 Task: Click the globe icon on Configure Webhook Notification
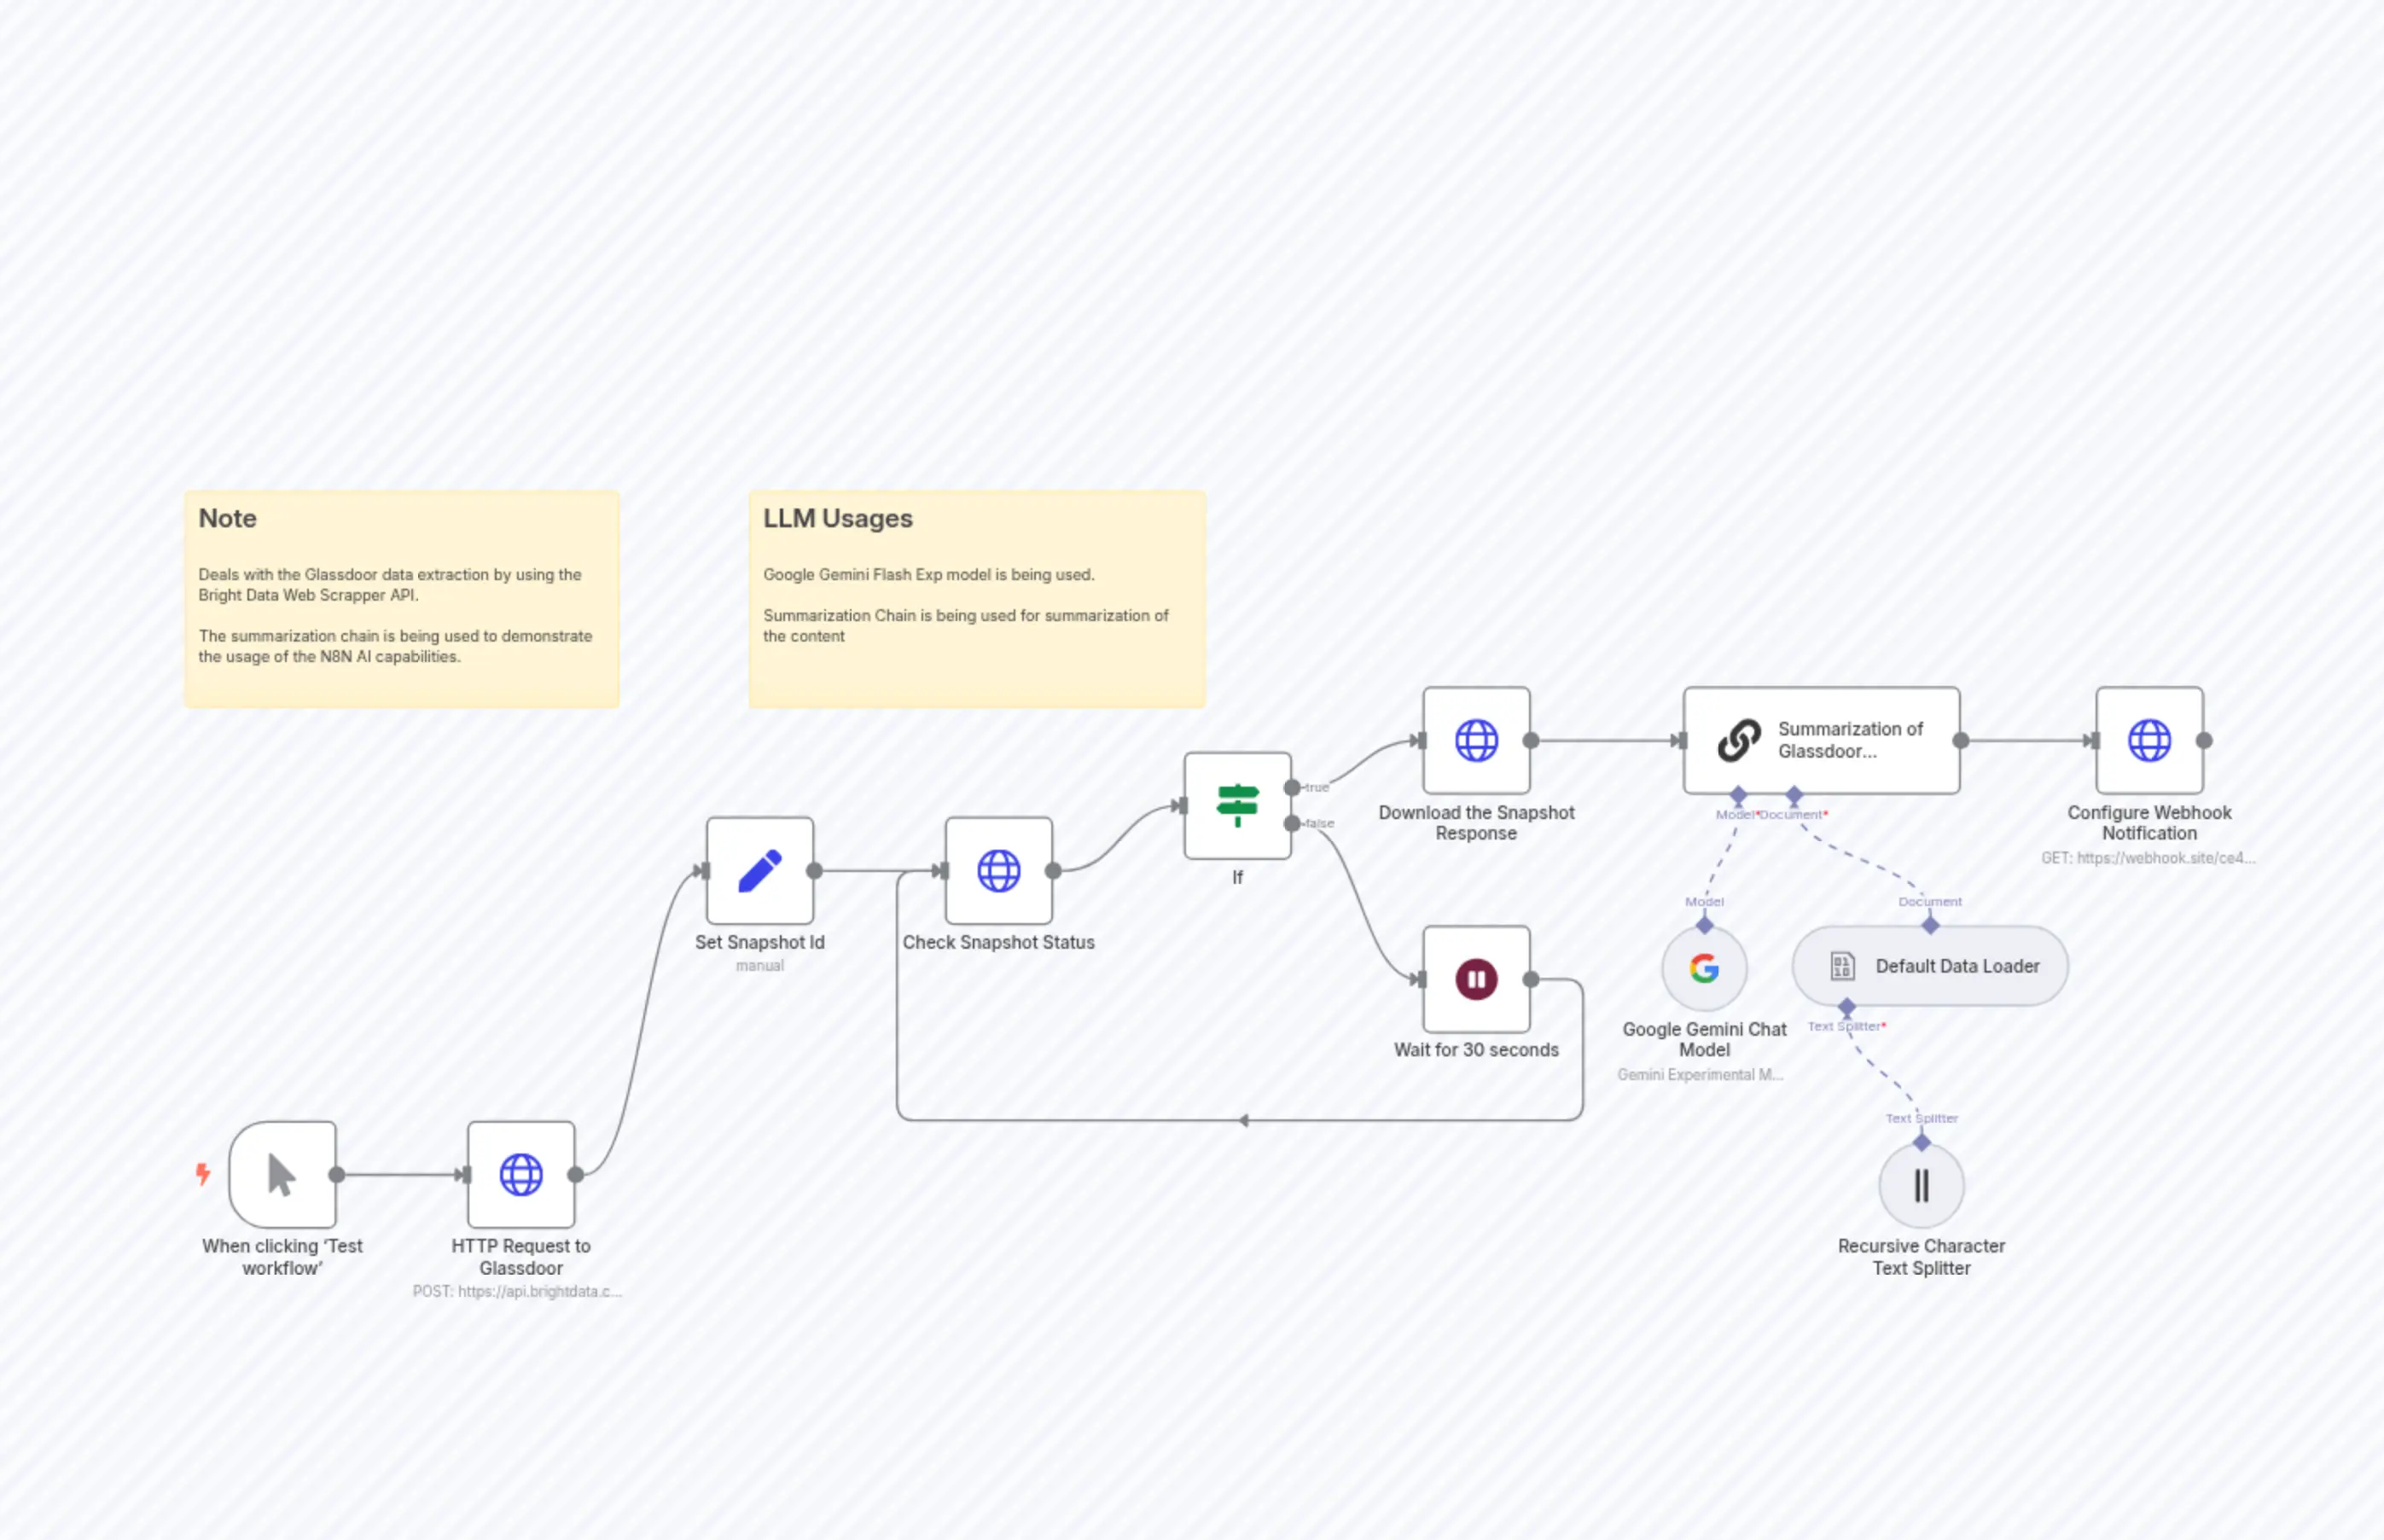[2149, 741]
